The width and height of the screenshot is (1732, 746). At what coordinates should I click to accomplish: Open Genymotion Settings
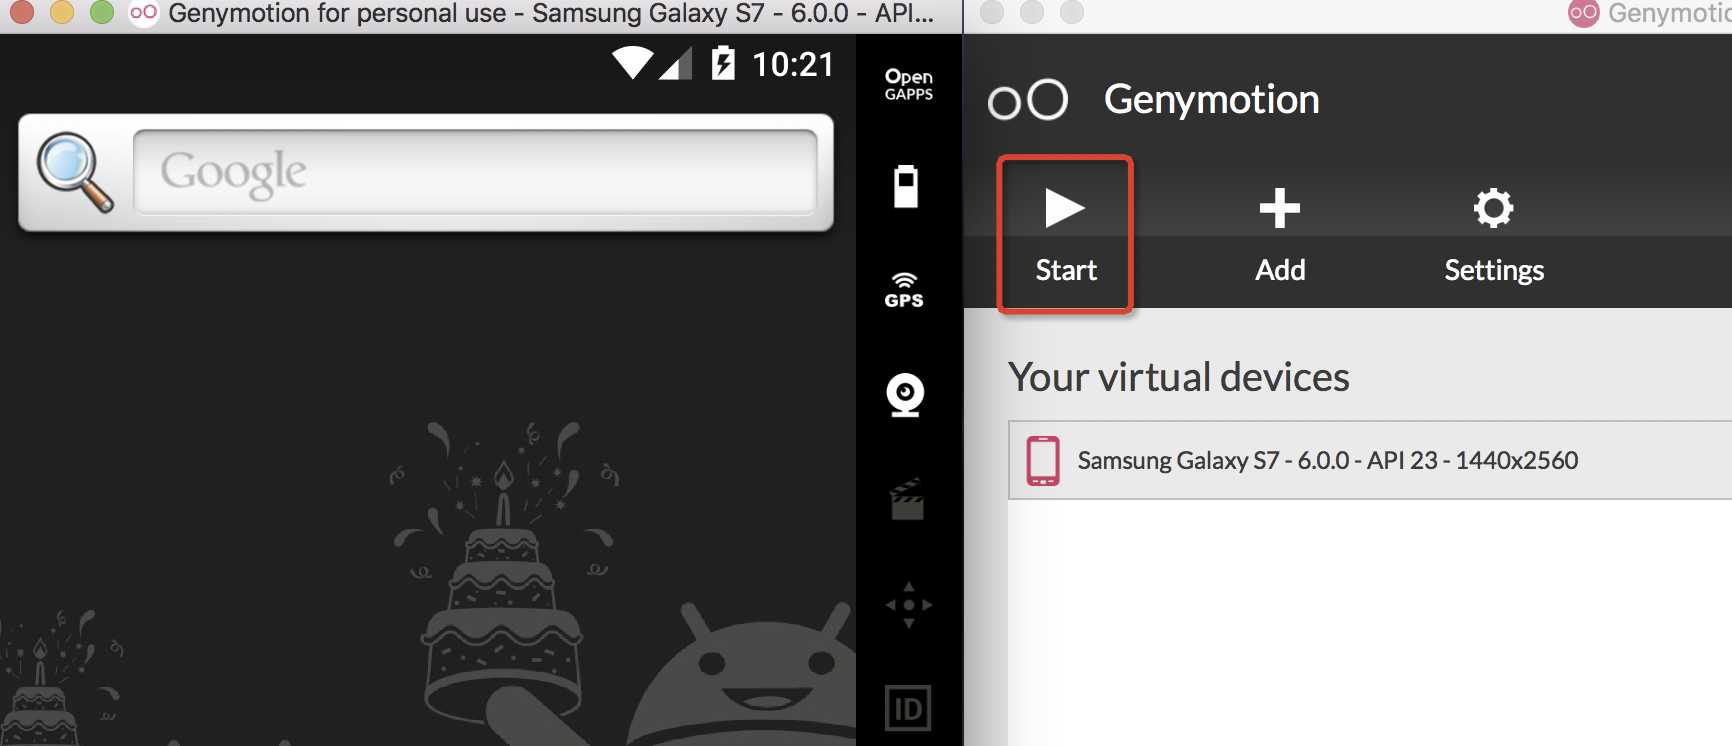[1494, 236]
